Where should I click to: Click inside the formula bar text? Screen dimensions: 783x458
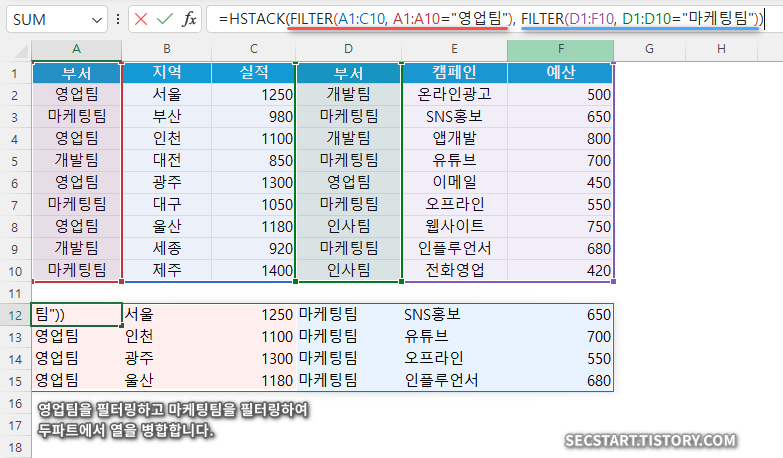coord(492,19)
